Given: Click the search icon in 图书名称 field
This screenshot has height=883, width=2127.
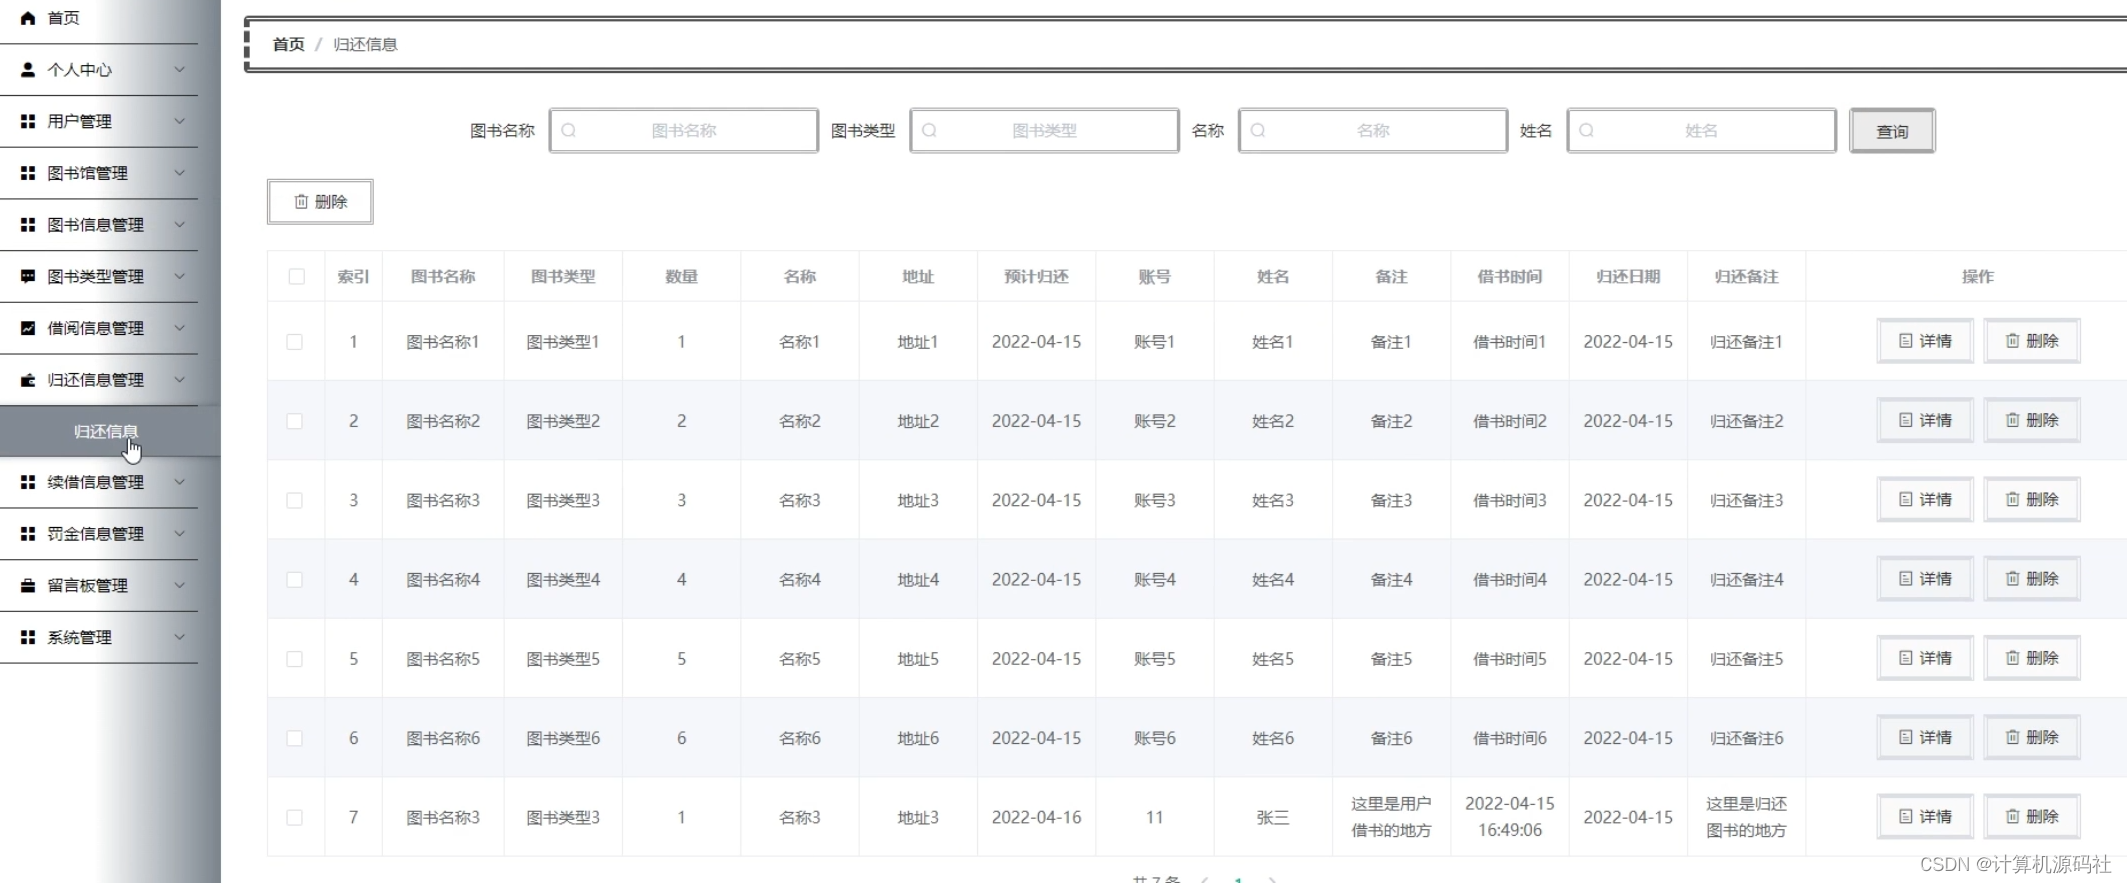Looking at the screenshot, I should (x=569, y=130).
